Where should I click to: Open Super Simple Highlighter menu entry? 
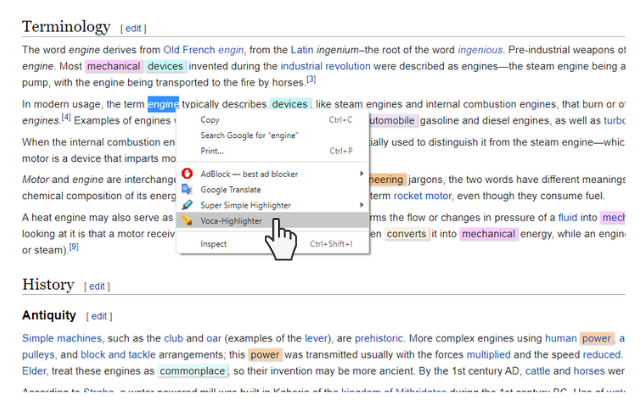tap(273, 205)
